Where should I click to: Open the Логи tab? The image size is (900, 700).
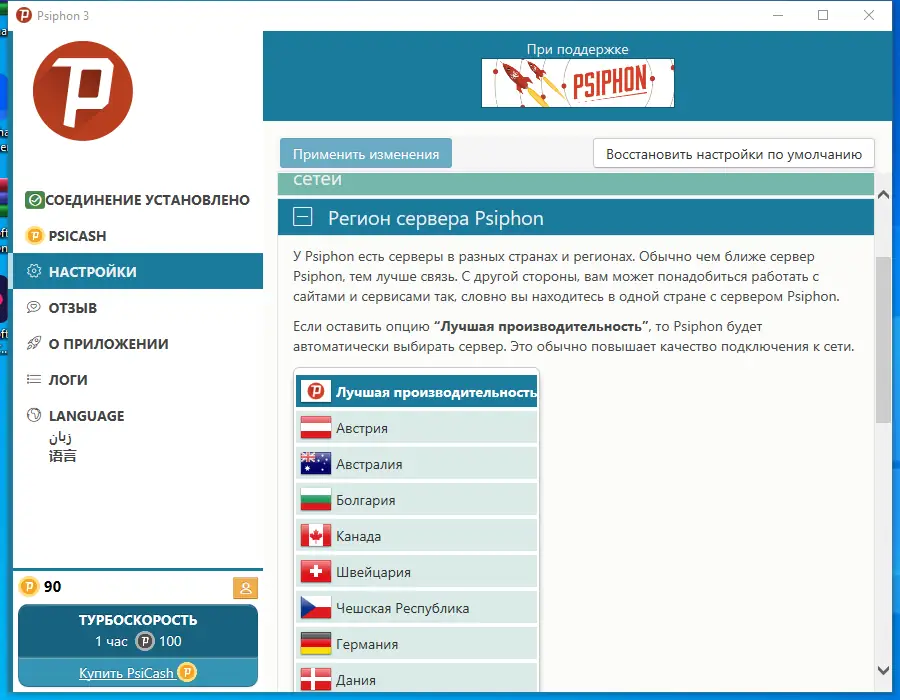(x=138, y=380)
